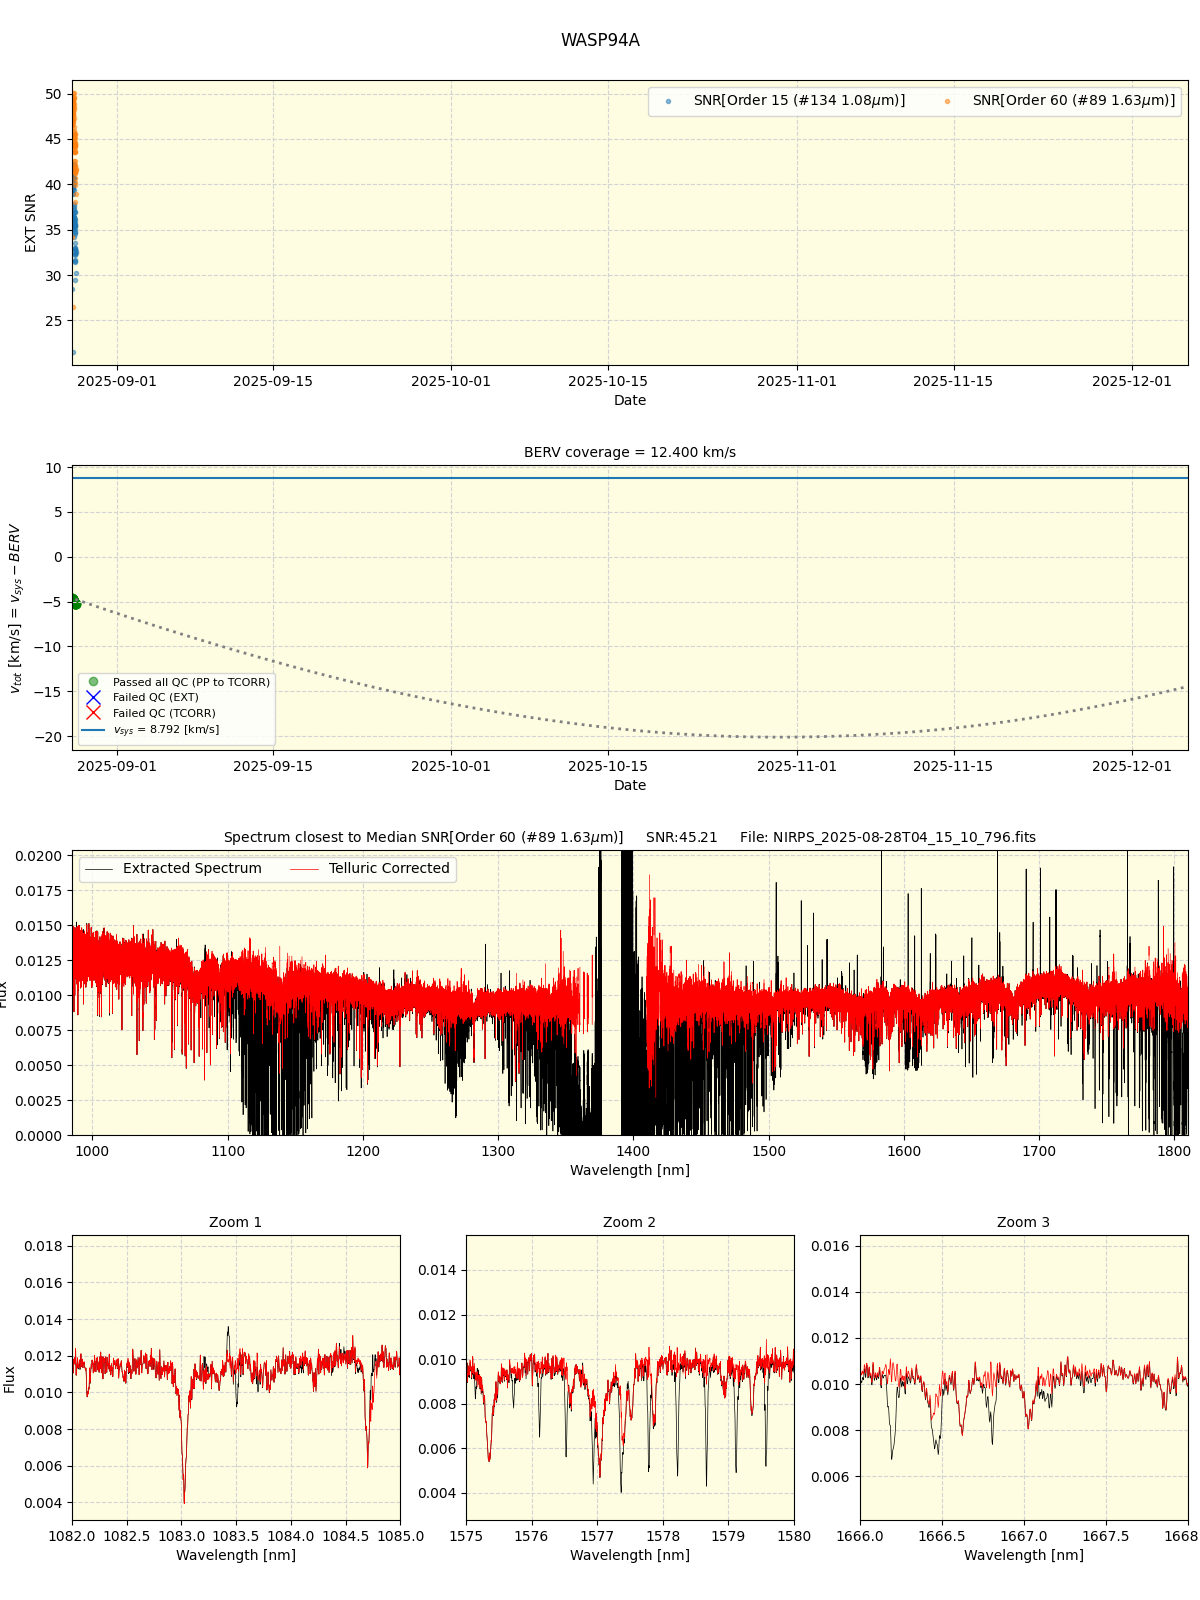The height and width of the screenshot is (1600, 1200).
Task: Click the BERV coverage = 12.400 km/s title
Action: pos(630,452)
